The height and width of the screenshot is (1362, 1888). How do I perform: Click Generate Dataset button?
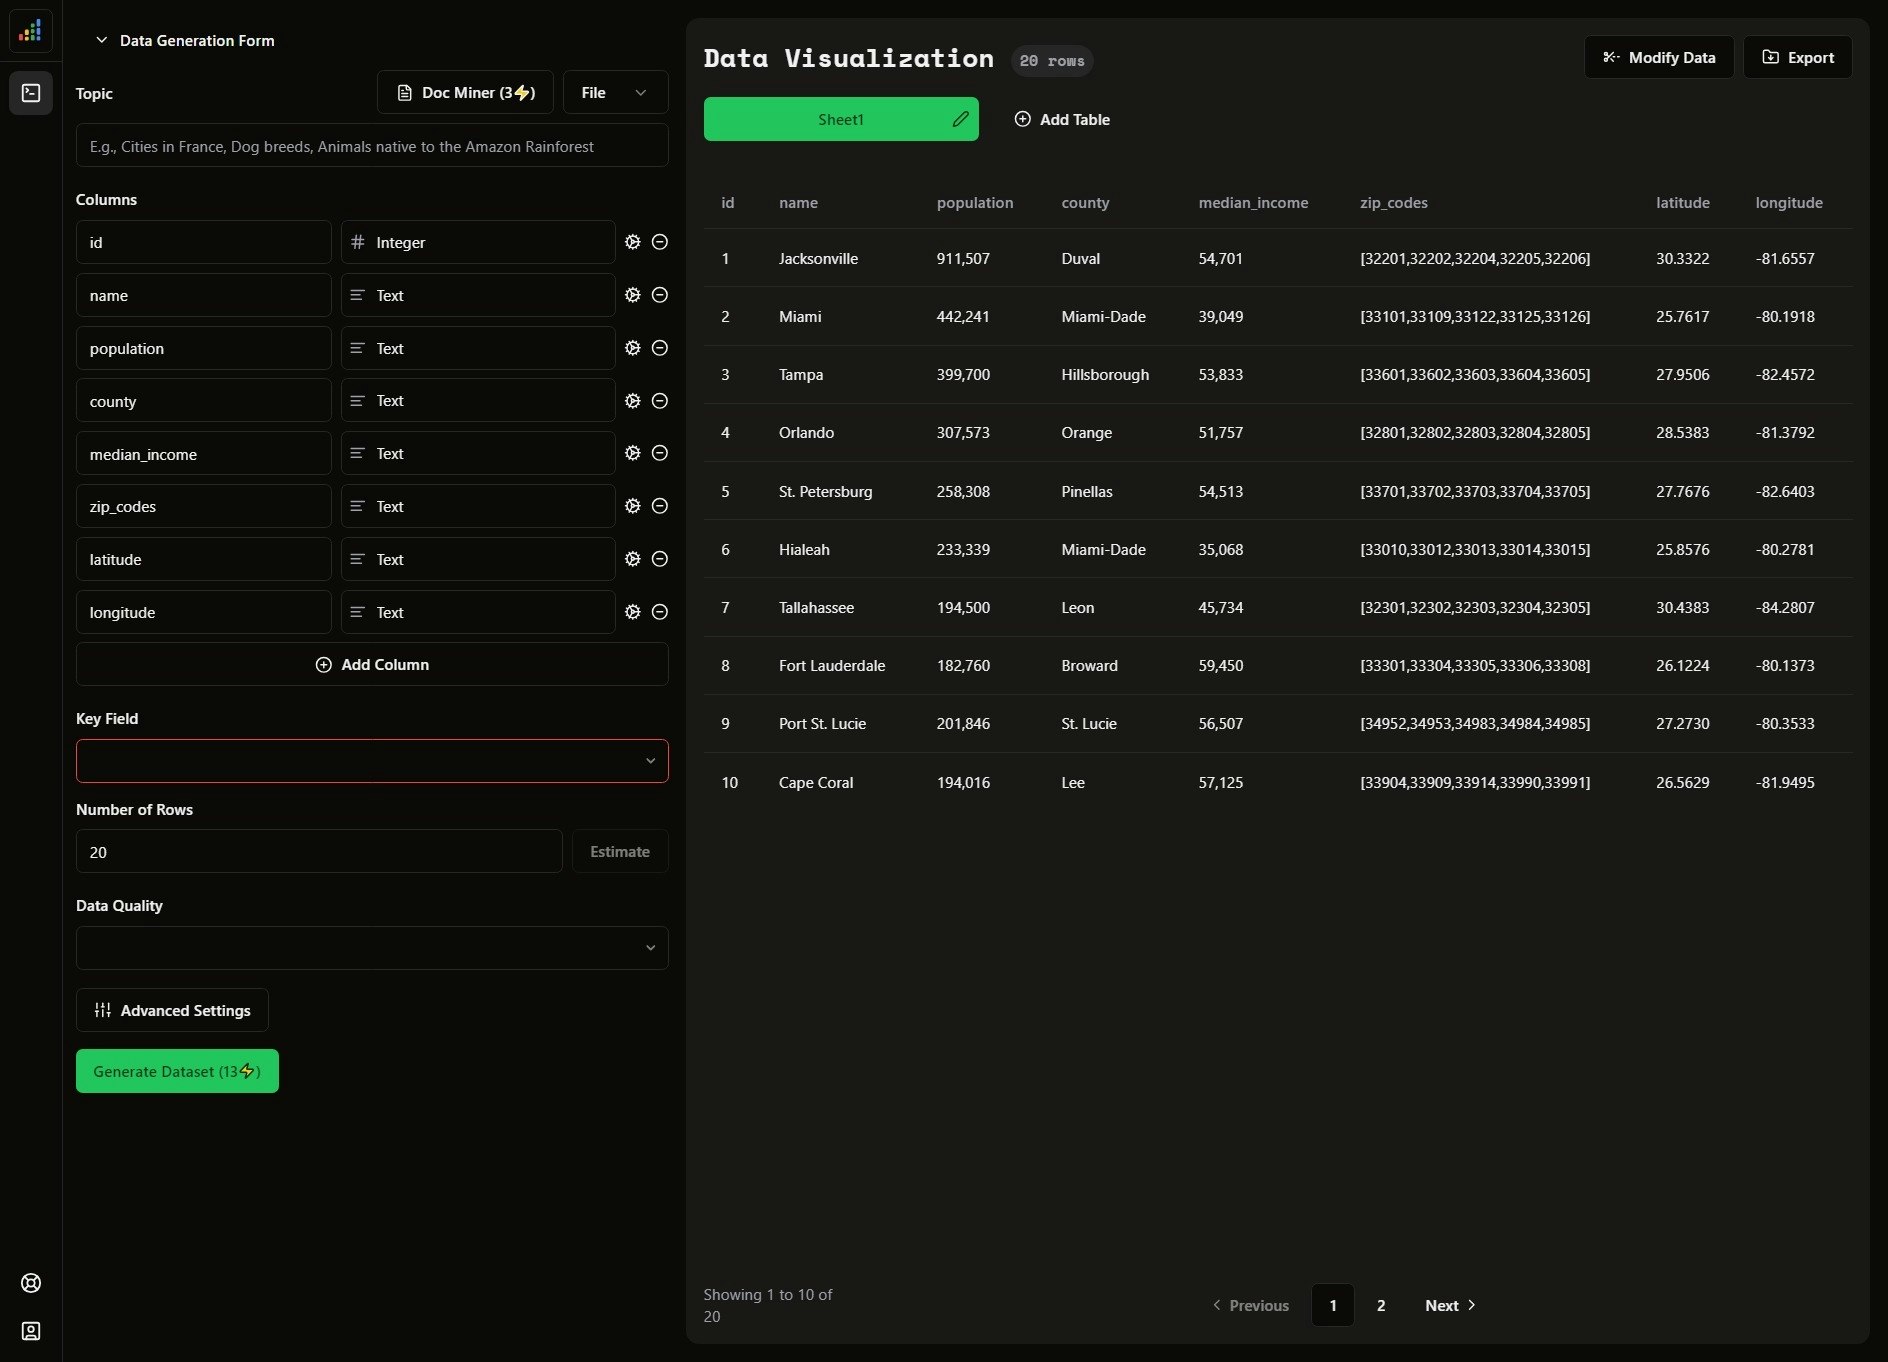click(177, 1071)
